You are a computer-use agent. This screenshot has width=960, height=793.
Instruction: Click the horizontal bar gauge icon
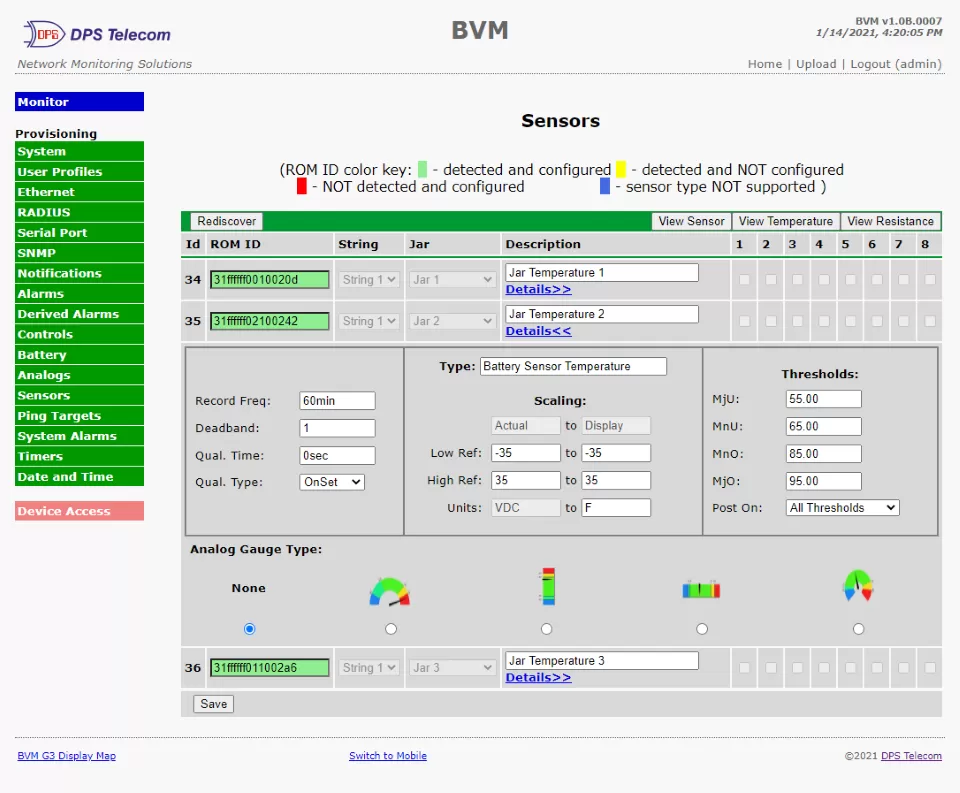pyautogui.click(x=701, y=589)
